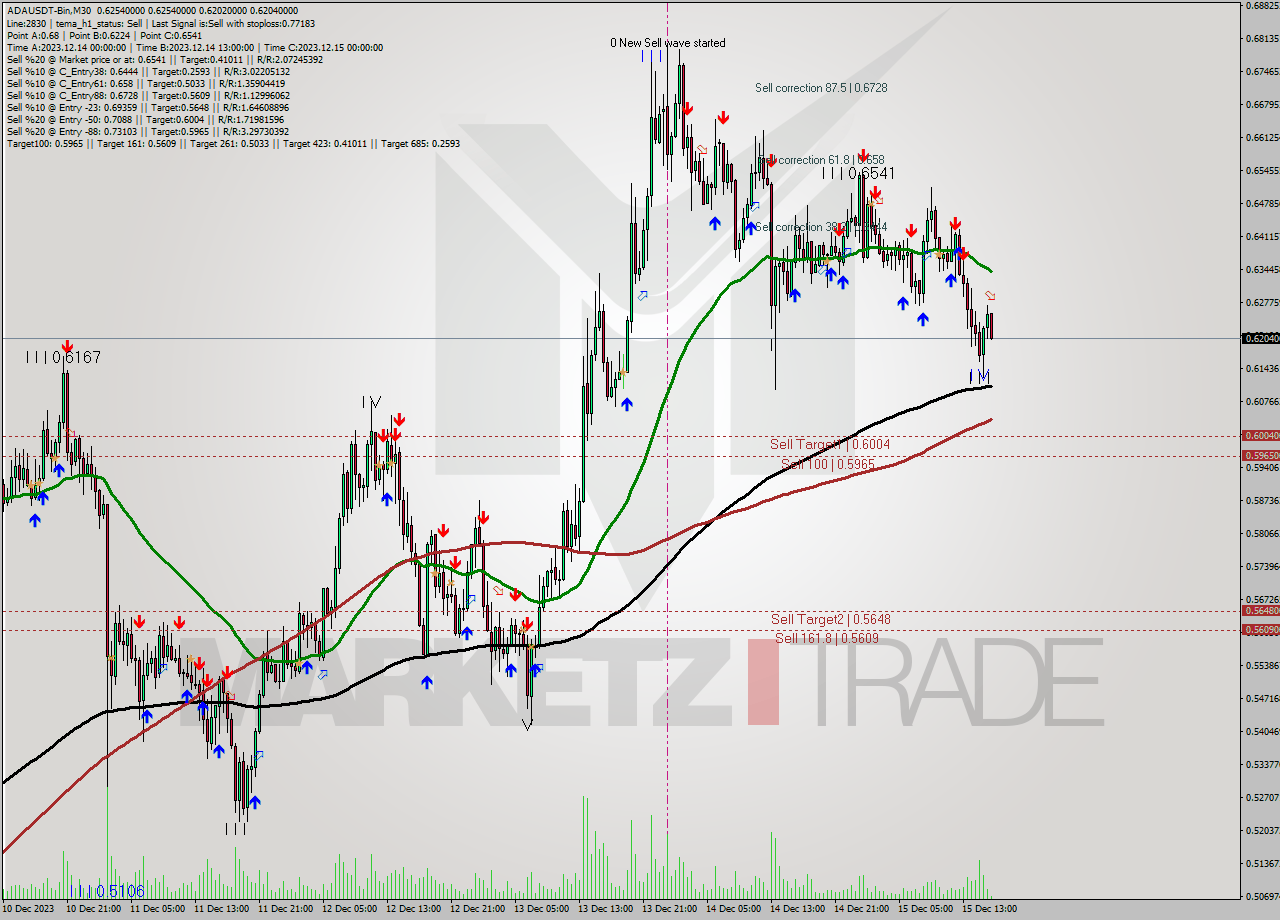1280x920 pixels.
Task: Click the 'Sell 100 | 0.5965' level label
Action: click(x=828, y=464)
